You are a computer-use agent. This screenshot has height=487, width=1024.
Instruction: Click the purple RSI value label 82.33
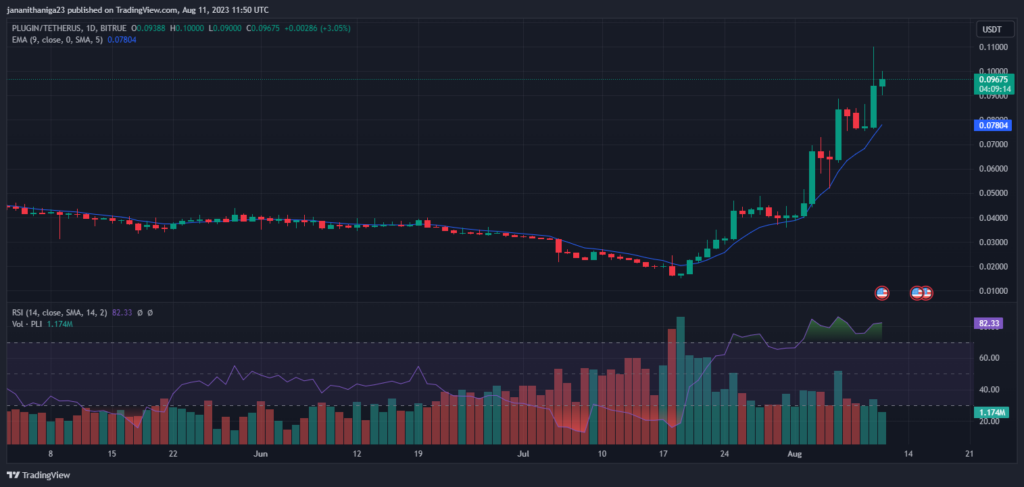pos(988,324)
